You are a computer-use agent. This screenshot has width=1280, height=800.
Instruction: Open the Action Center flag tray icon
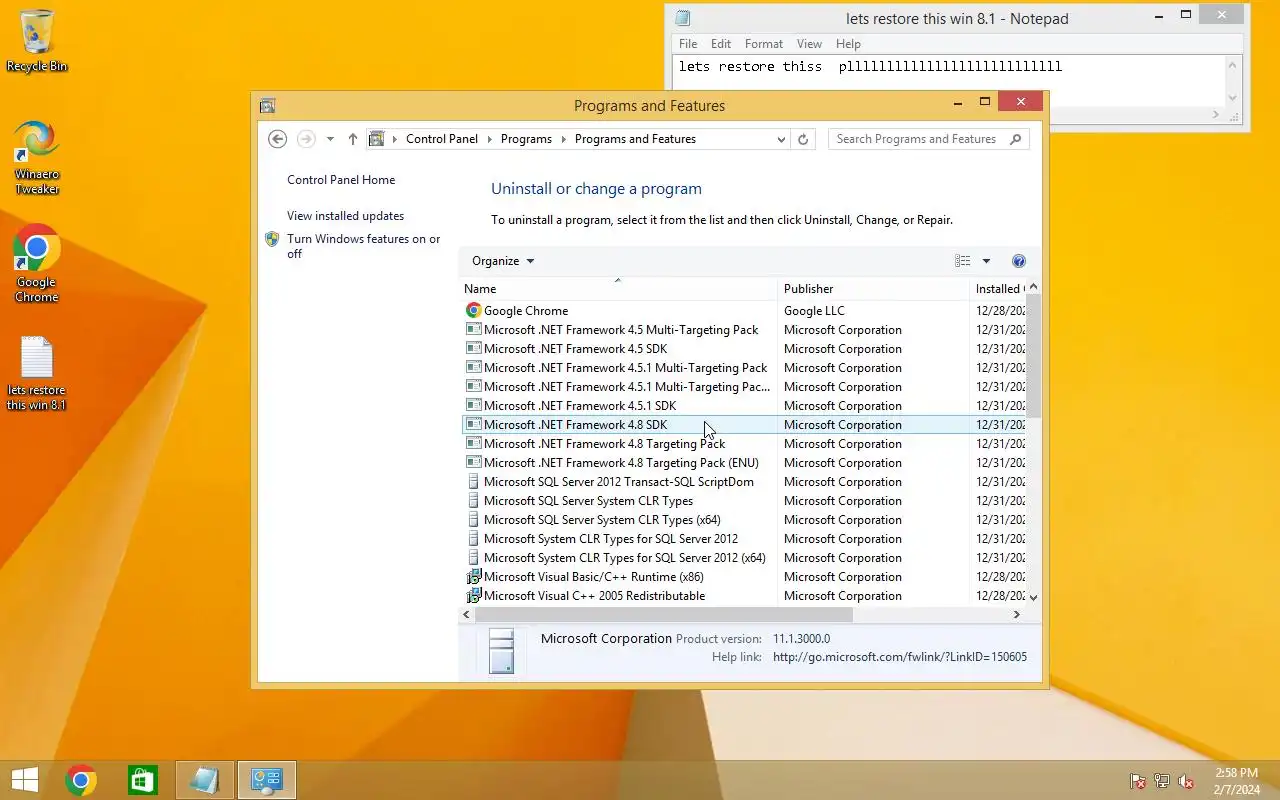[x=1137, y=781]
